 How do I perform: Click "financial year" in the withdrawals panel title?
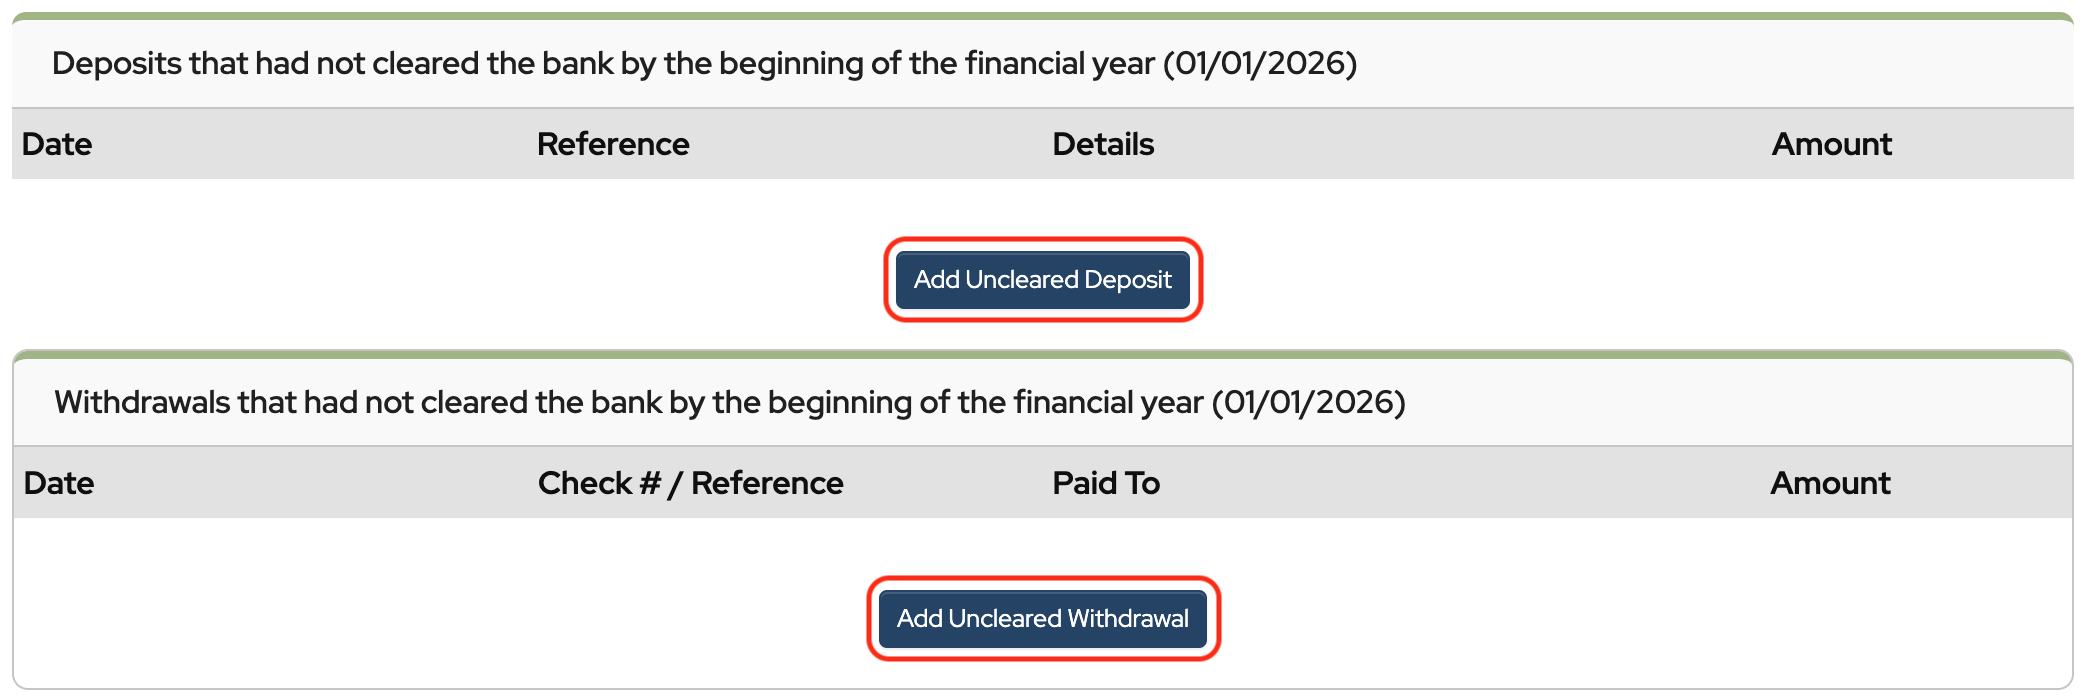(1108, 402)
